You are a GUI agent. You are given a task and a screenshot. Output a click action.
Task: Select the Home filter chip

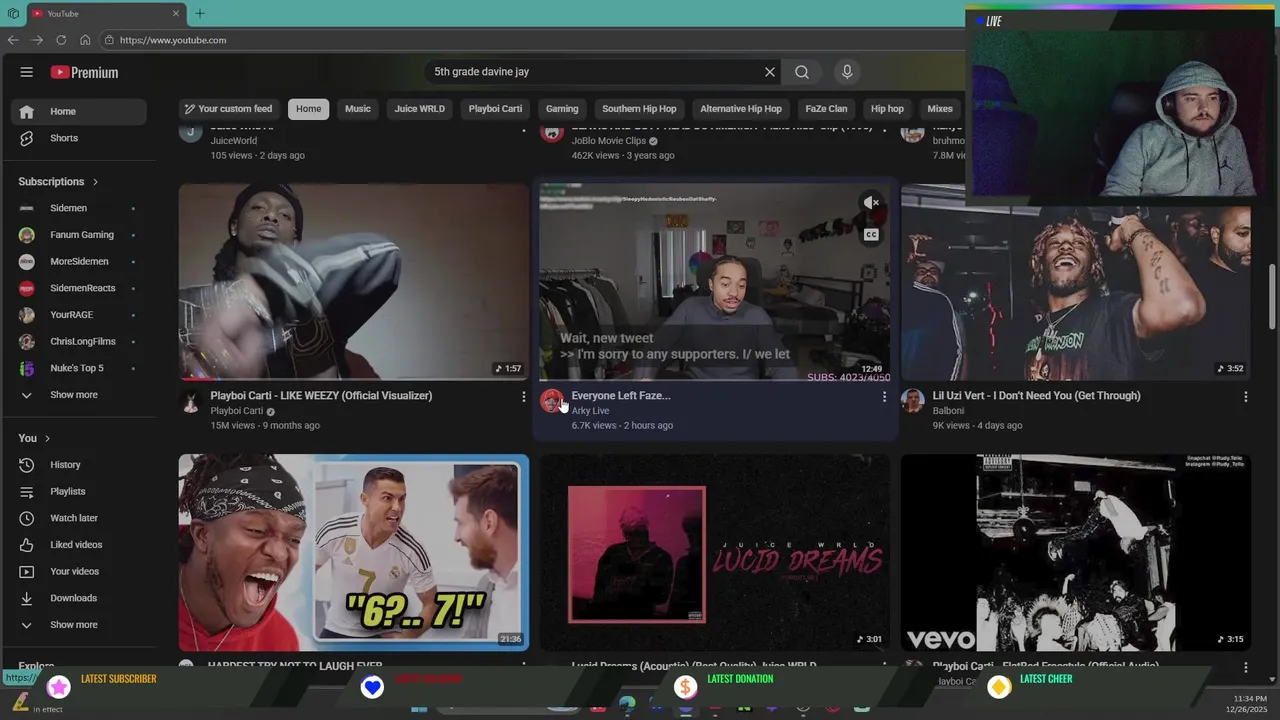(x=309, y=109)
